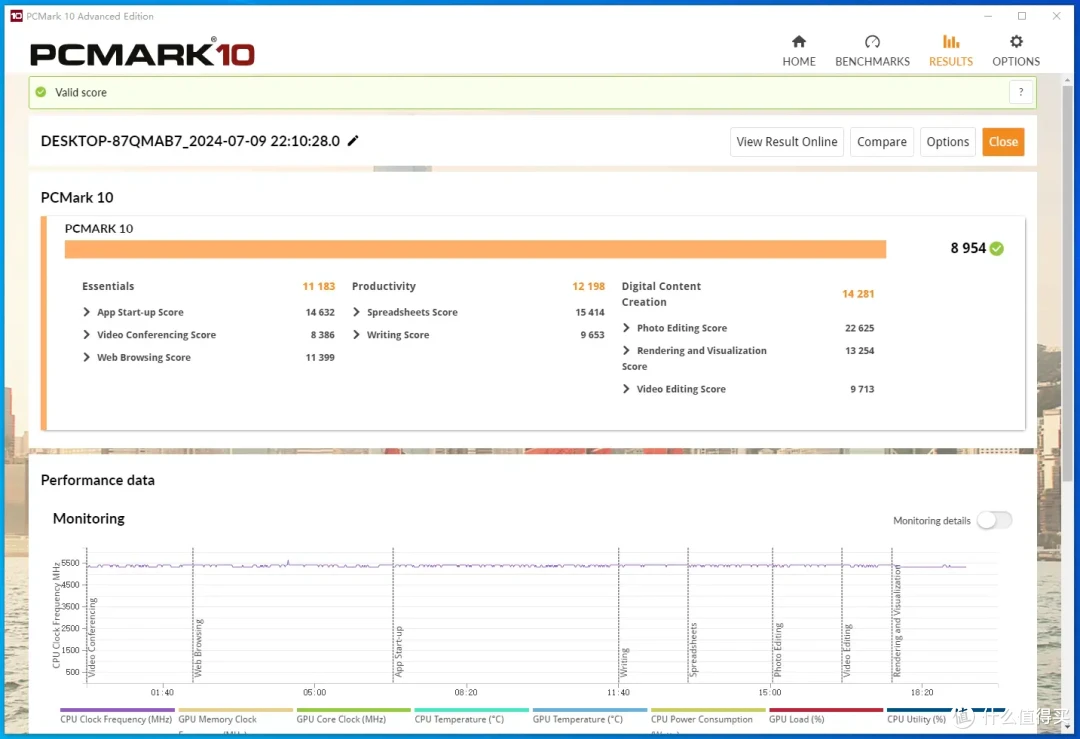Click the Web Browsing marker in the chart
1080x739 pixels.
198,647
